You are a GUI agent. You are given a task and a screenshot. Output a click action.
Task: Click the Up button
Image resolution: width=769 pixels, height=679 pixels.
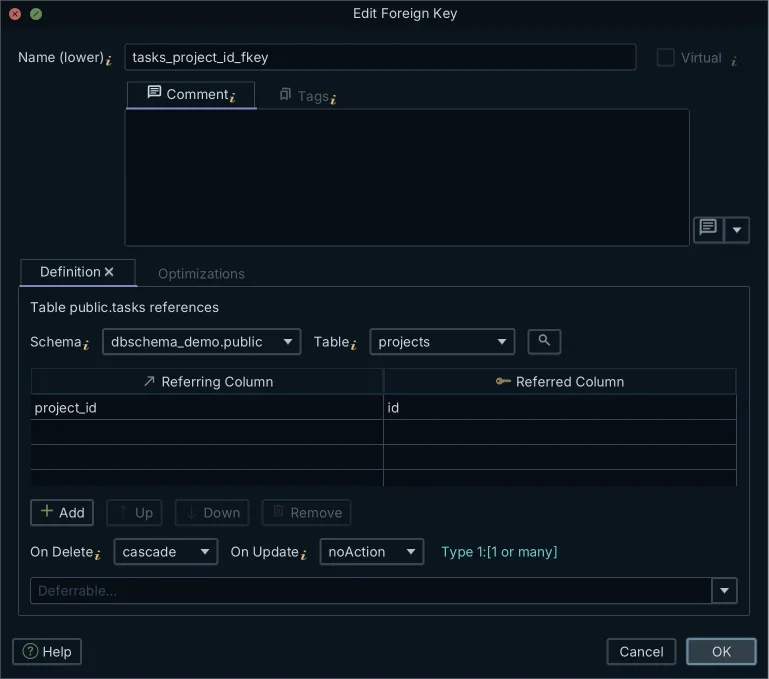point(134,513)
